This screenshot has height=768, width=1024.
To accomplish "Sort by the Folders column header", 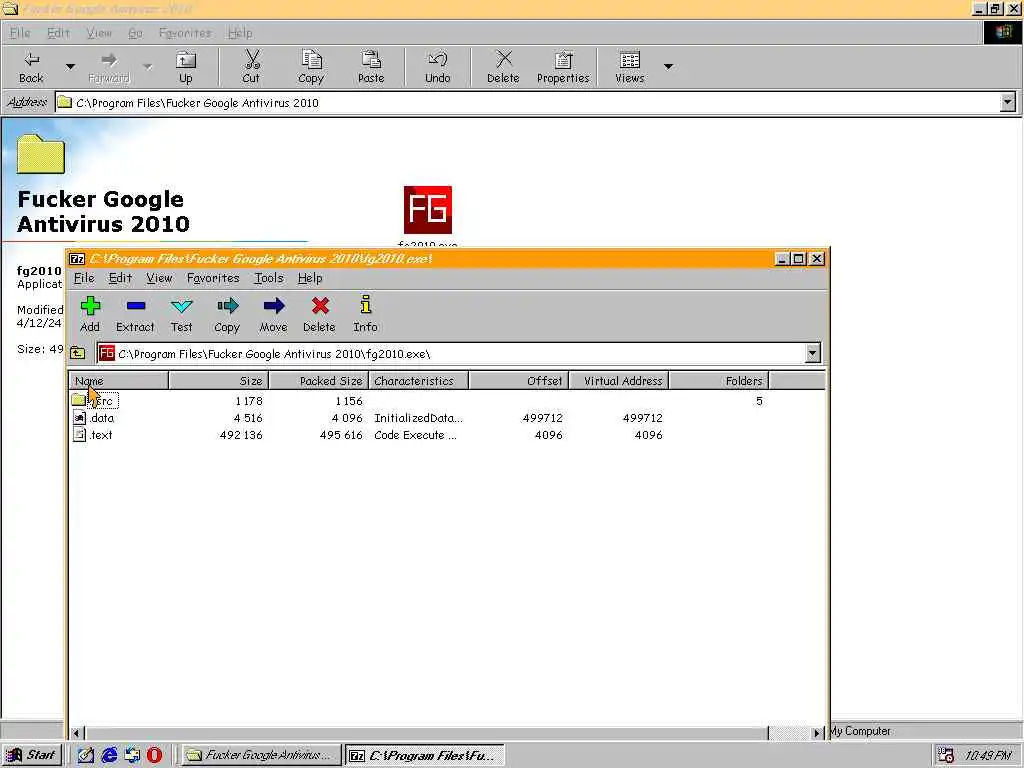I will pyautogui.click(x=719, y=381).
